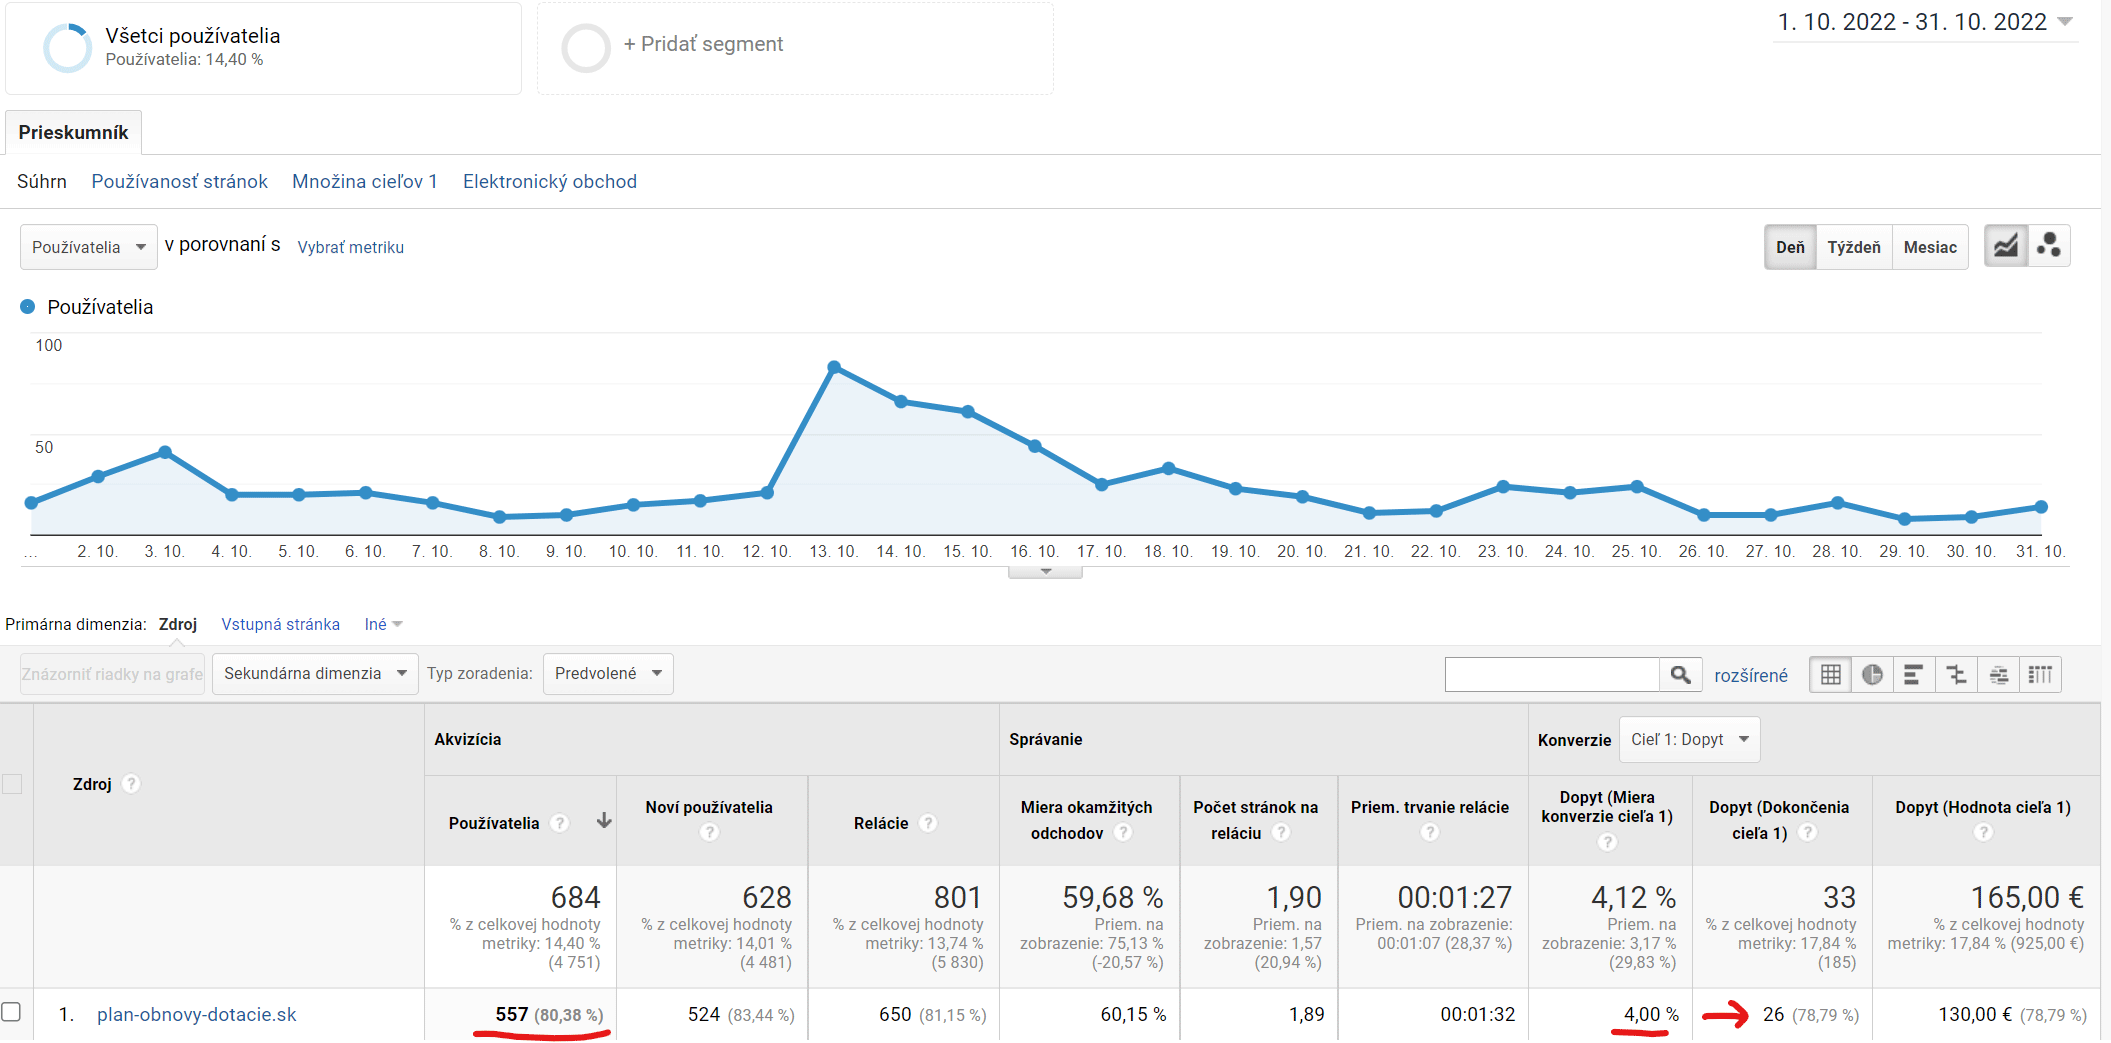
Task: Select pie chart percentage view icon
Action: click(x=1872, y=675)
